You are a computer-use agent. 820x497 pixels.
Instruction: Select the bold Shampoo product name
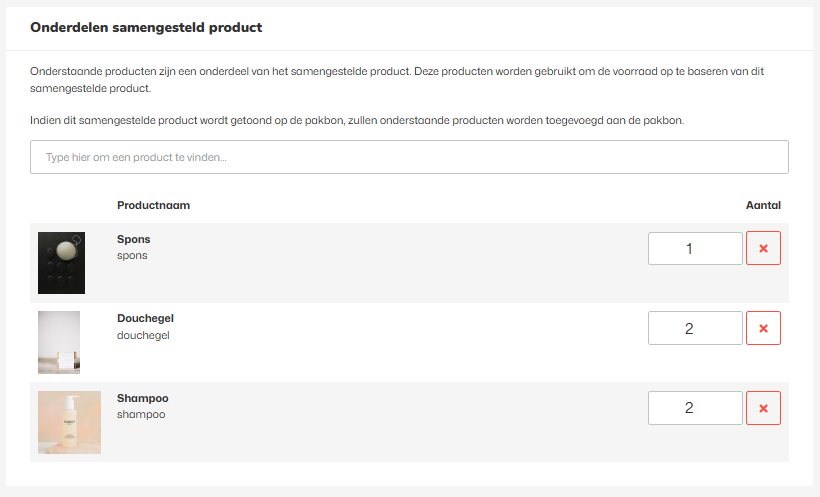tap(142, 398)
